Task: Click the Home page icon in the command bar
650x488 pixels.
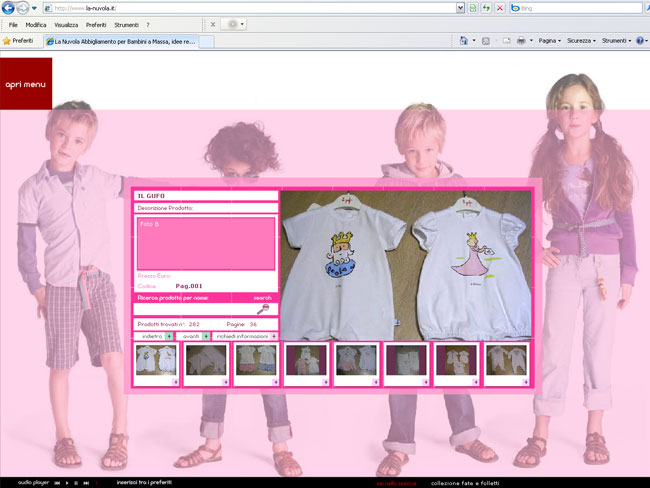Action: (x=464, y=41)
